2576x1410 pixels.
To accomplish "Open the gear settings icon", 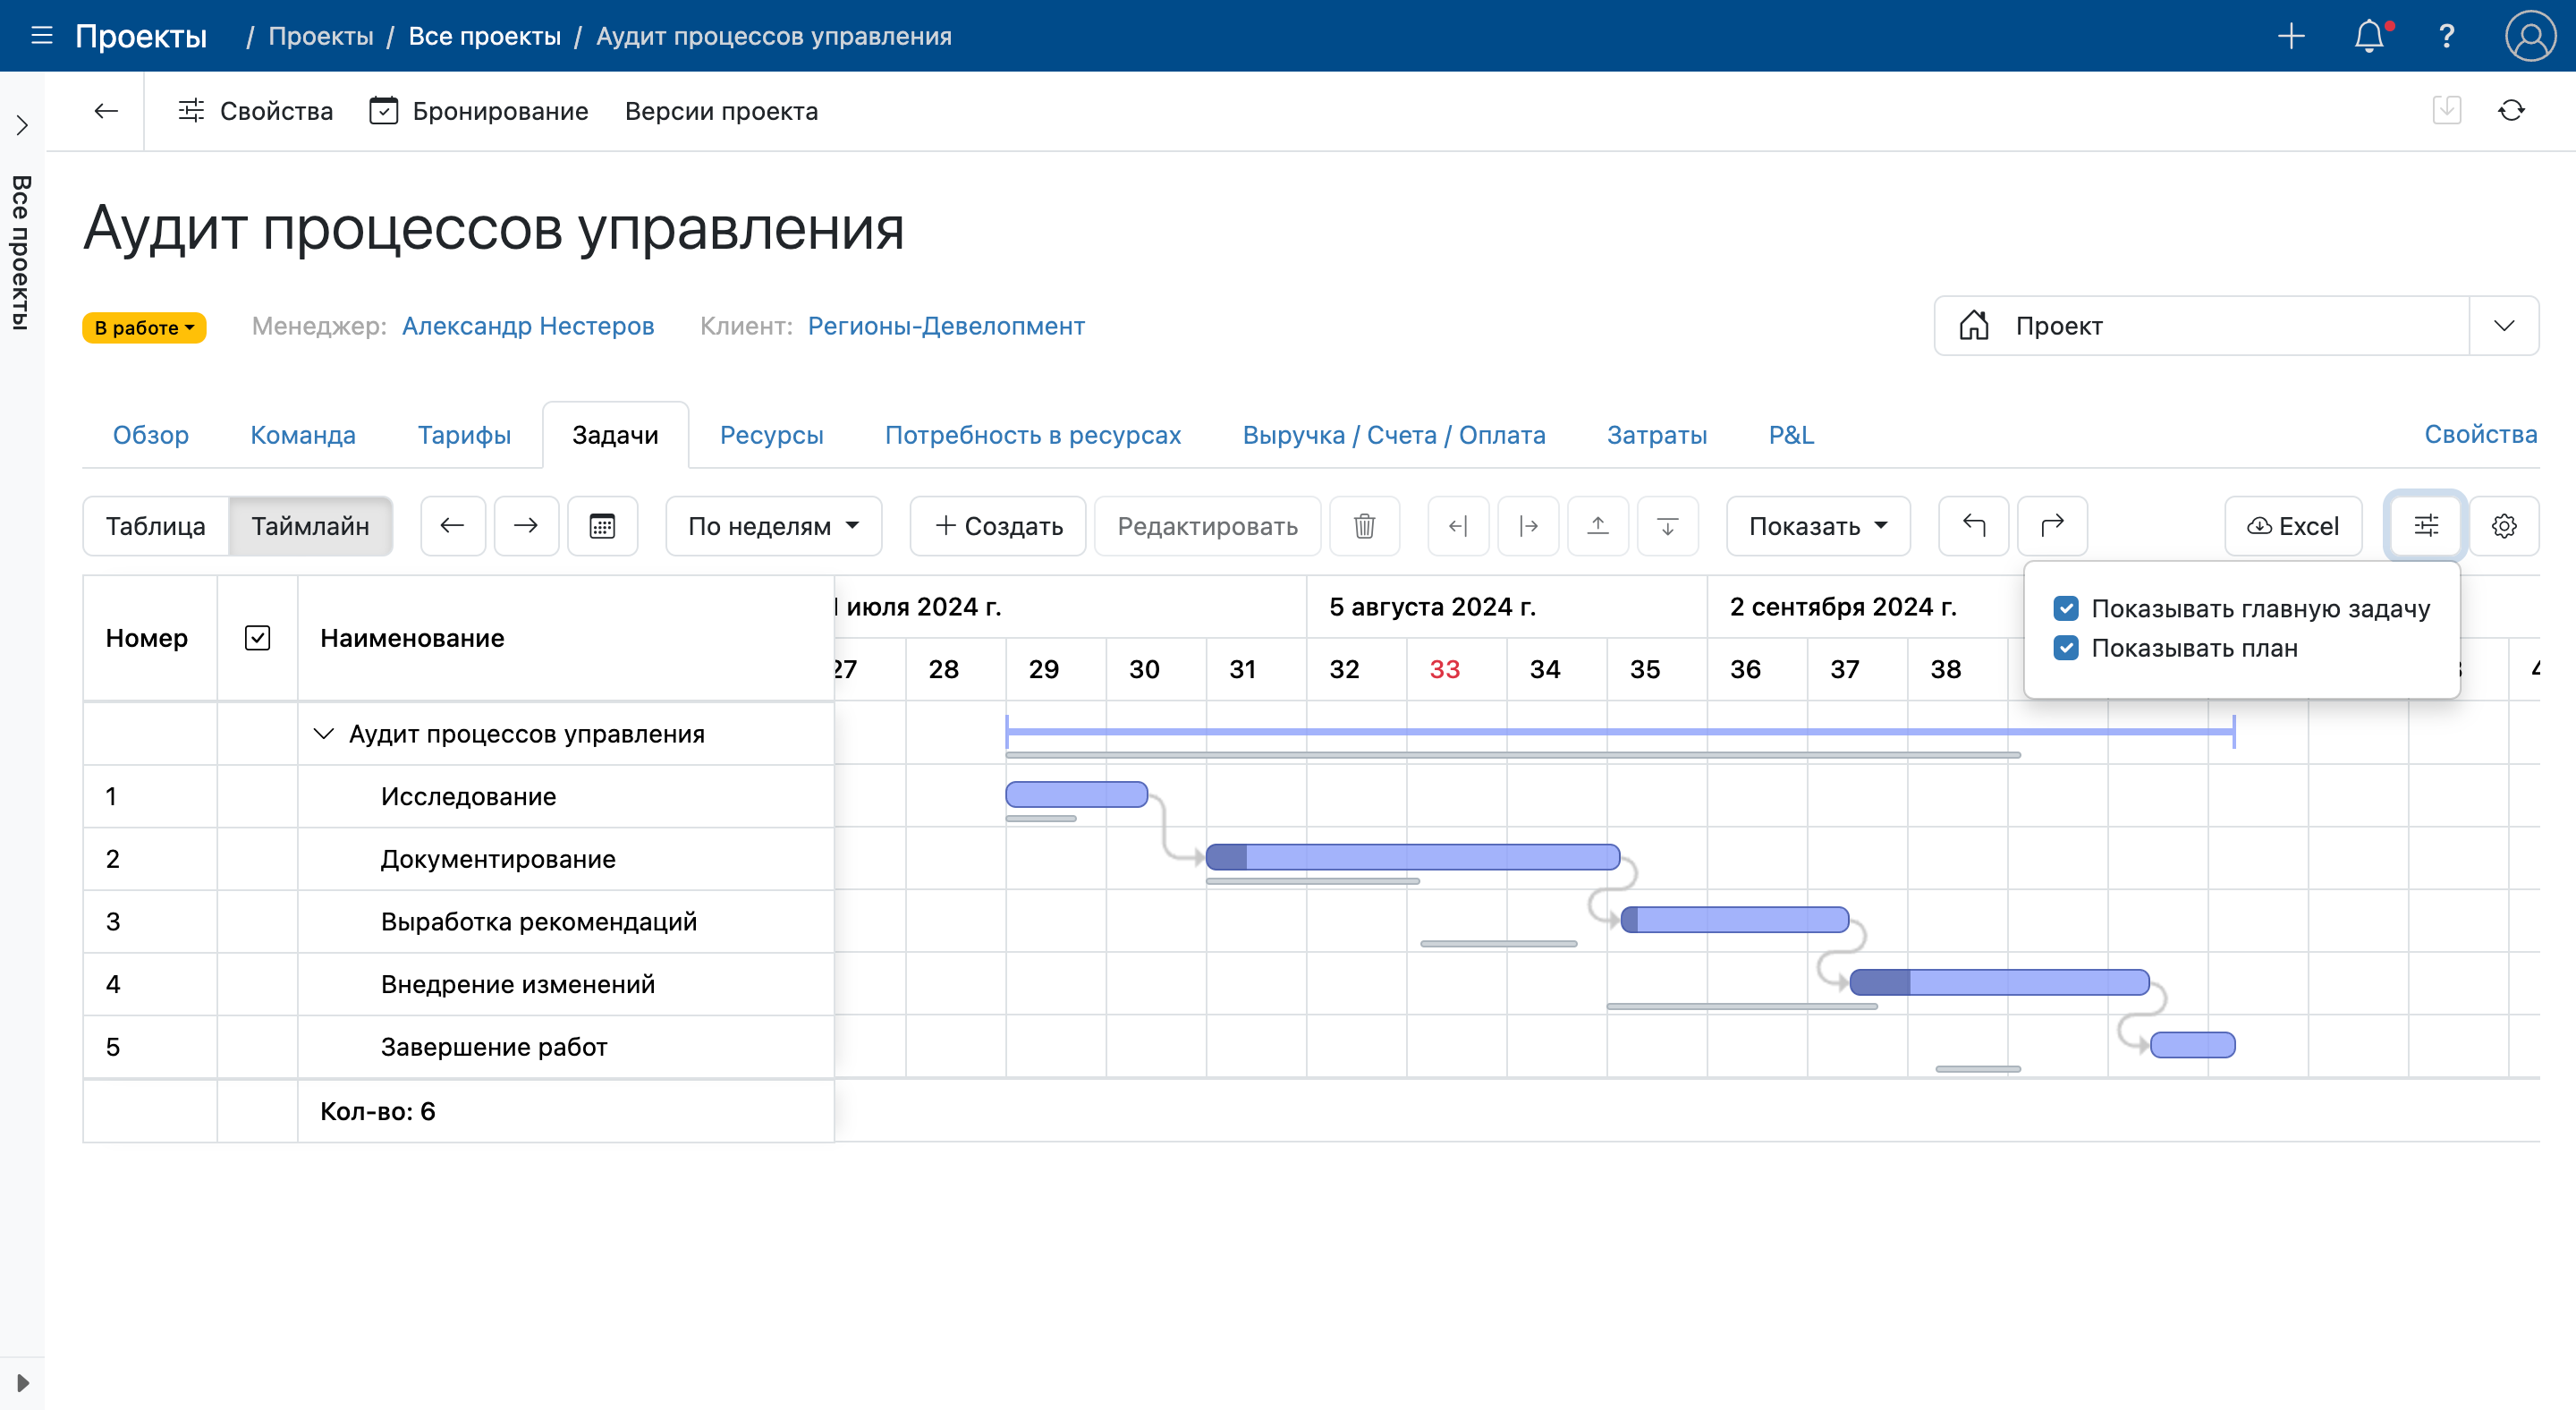I will tap(2504, 526).
